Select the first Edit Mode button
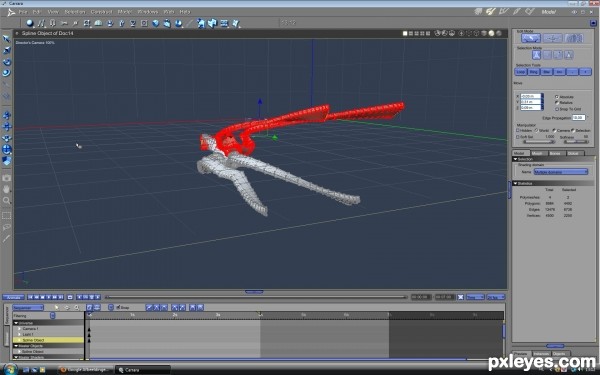The height and width of the screenshot is (375, 600). click(x=531, y=38)
